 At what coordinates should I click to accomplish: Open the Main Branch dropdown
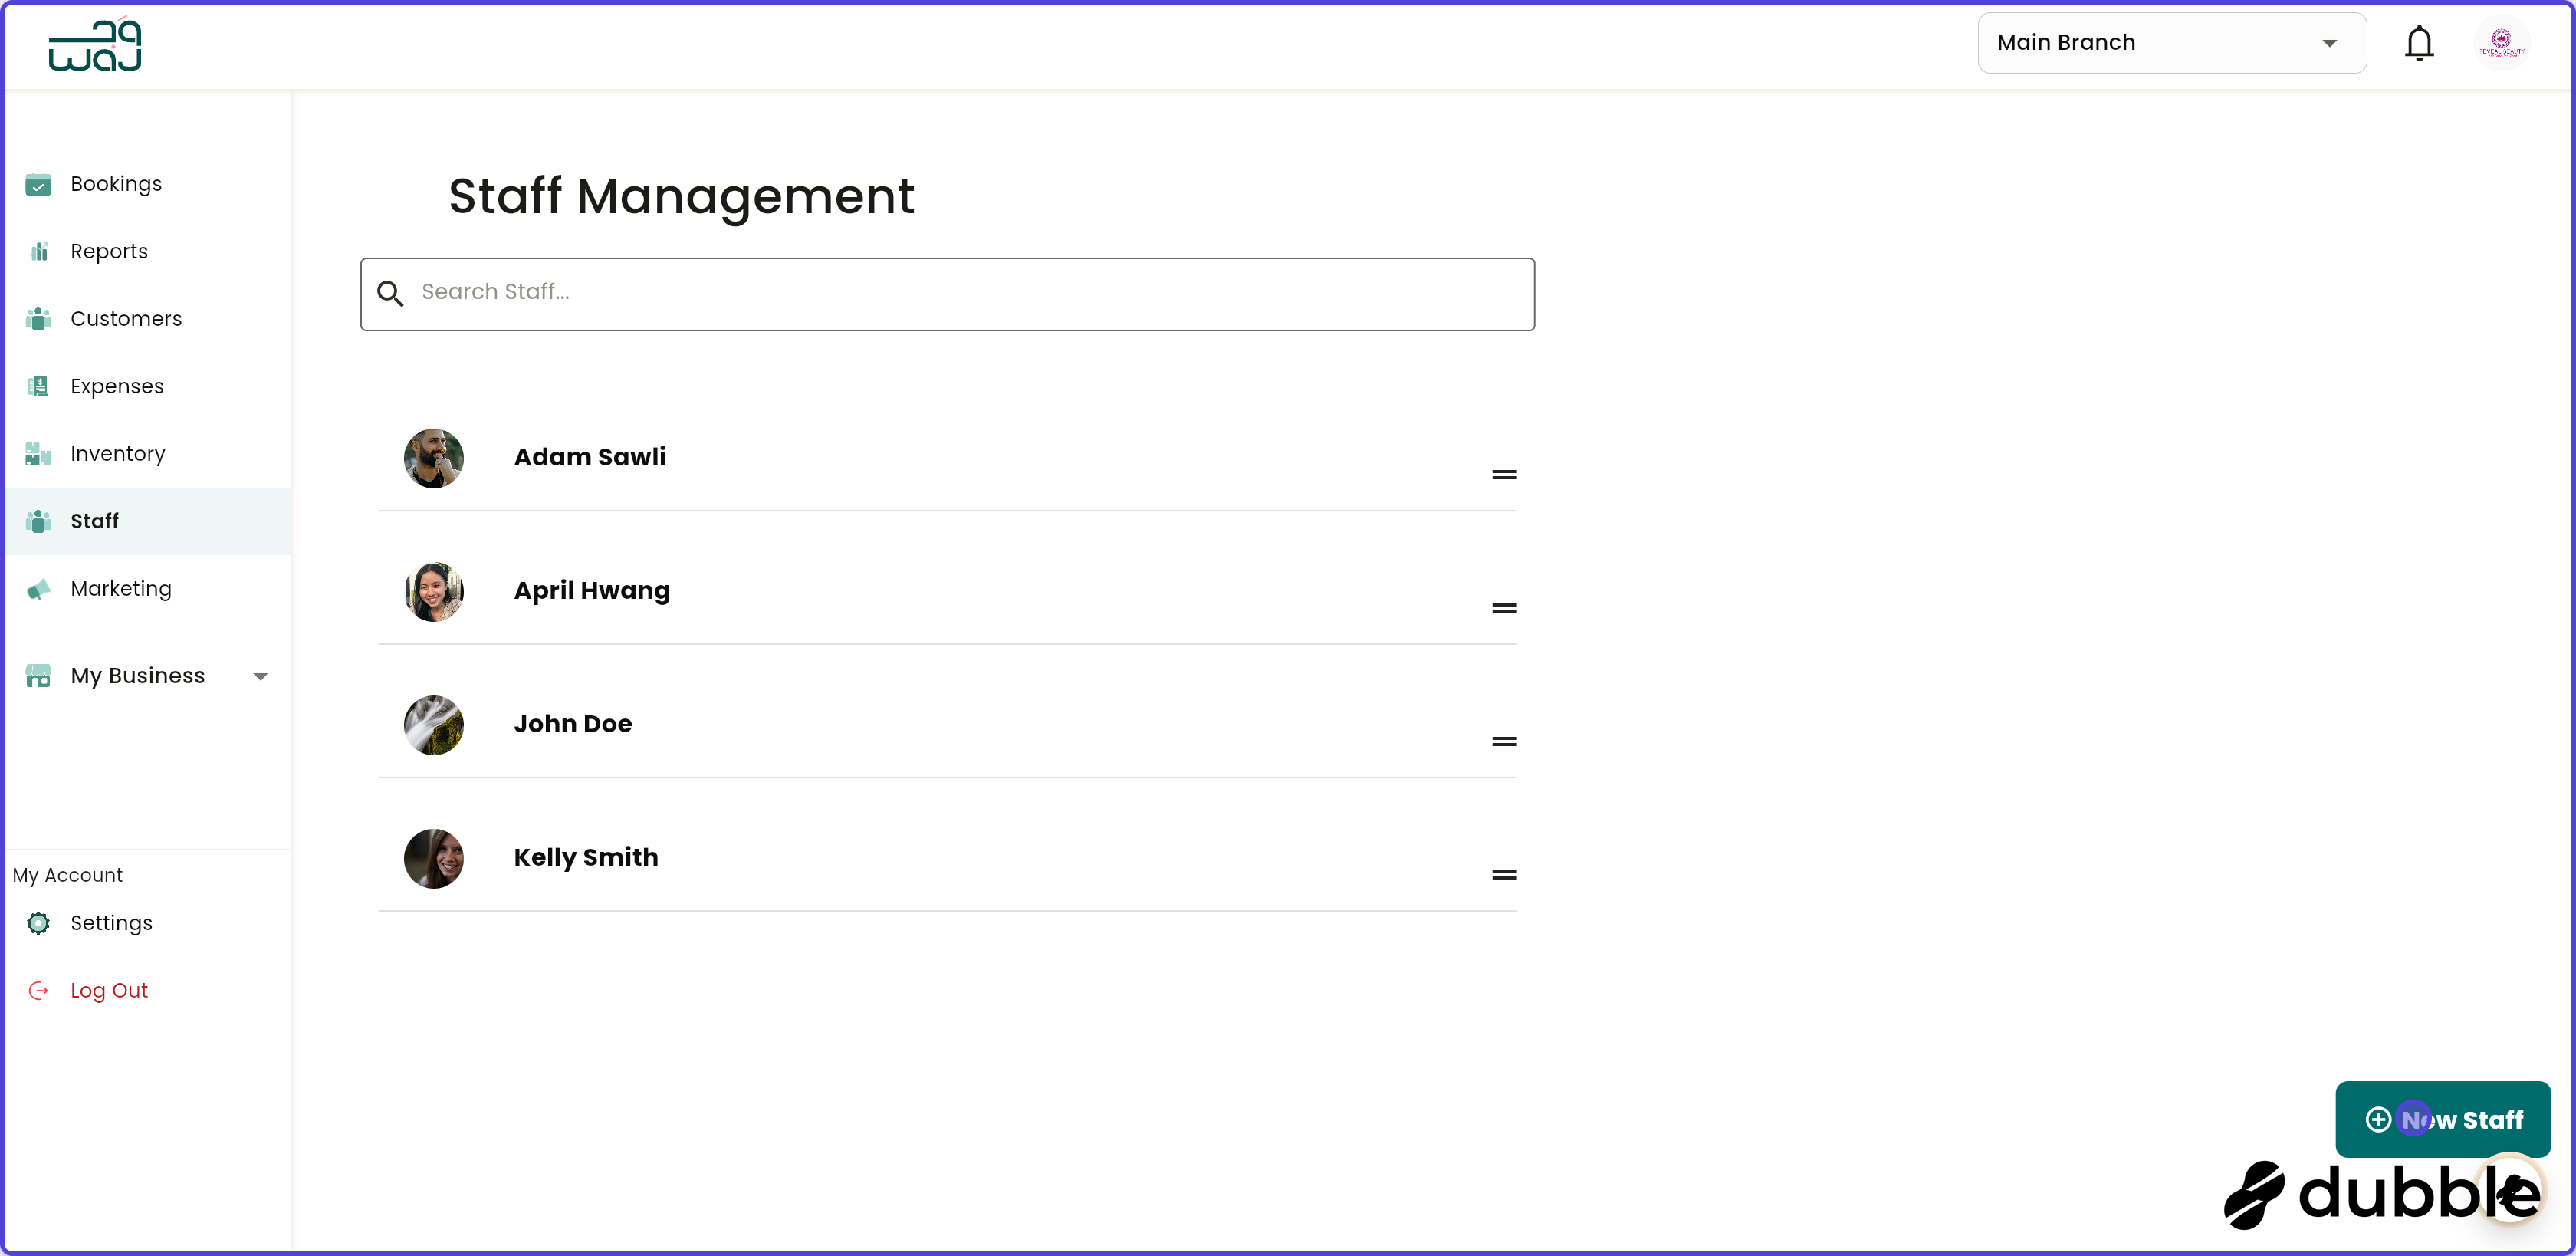click(2171, 43)
